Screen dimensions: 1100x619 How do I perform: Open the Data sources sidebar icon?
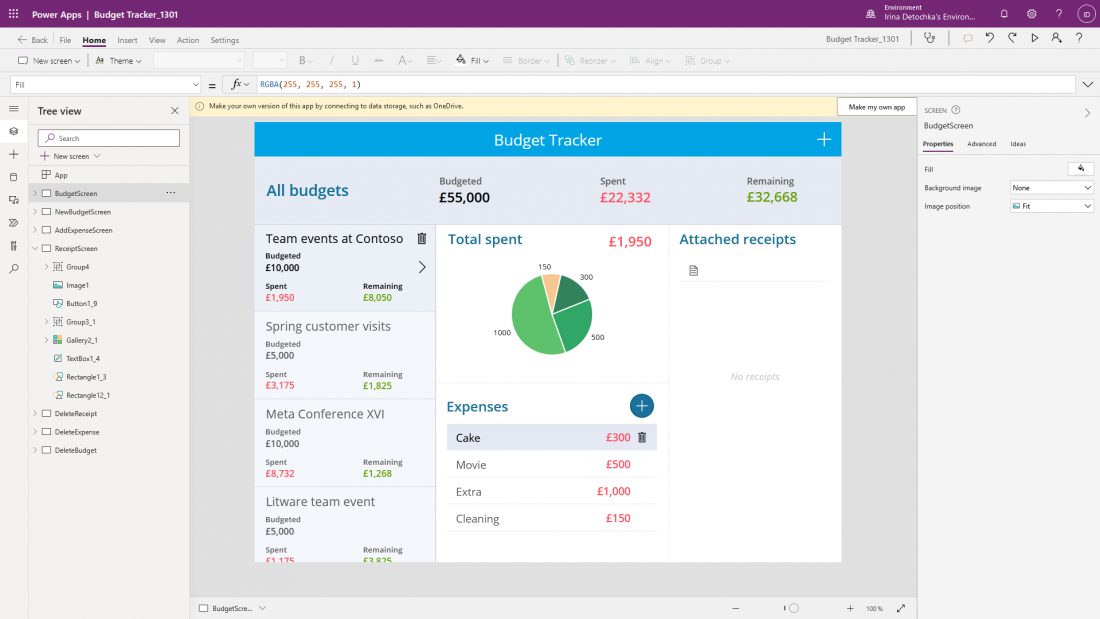click(x=13, y=177)
